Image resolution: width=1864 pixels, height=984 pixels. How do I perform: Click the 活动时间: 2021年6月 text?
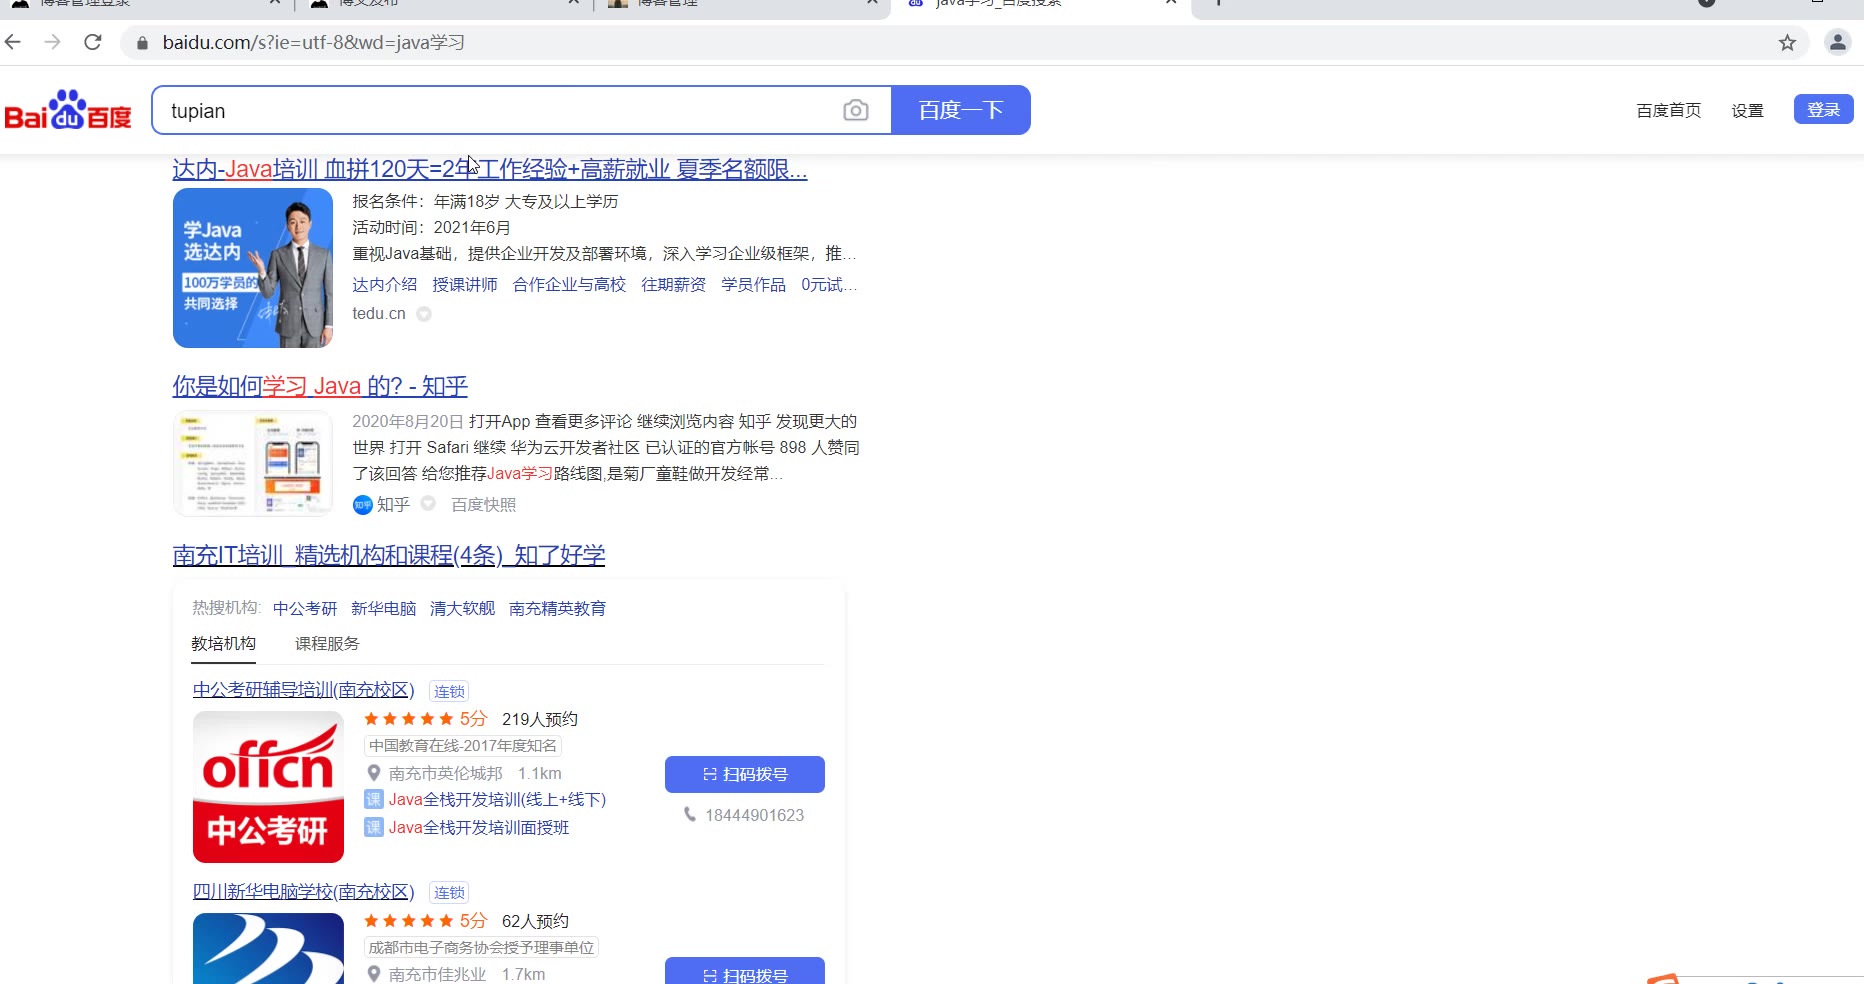coord(432,228)
